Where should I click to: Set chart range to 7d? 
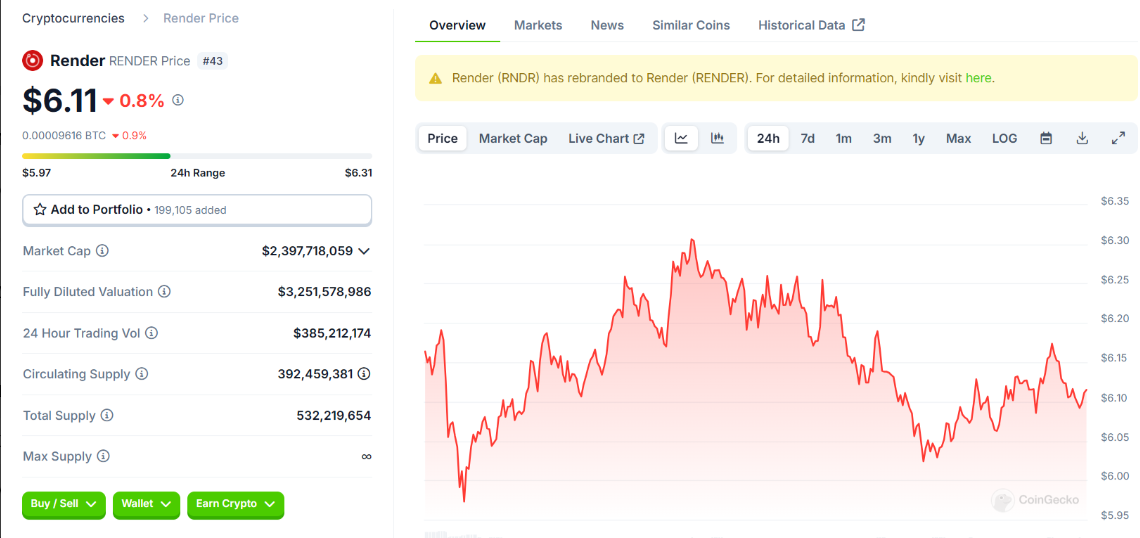coord(808,138)
